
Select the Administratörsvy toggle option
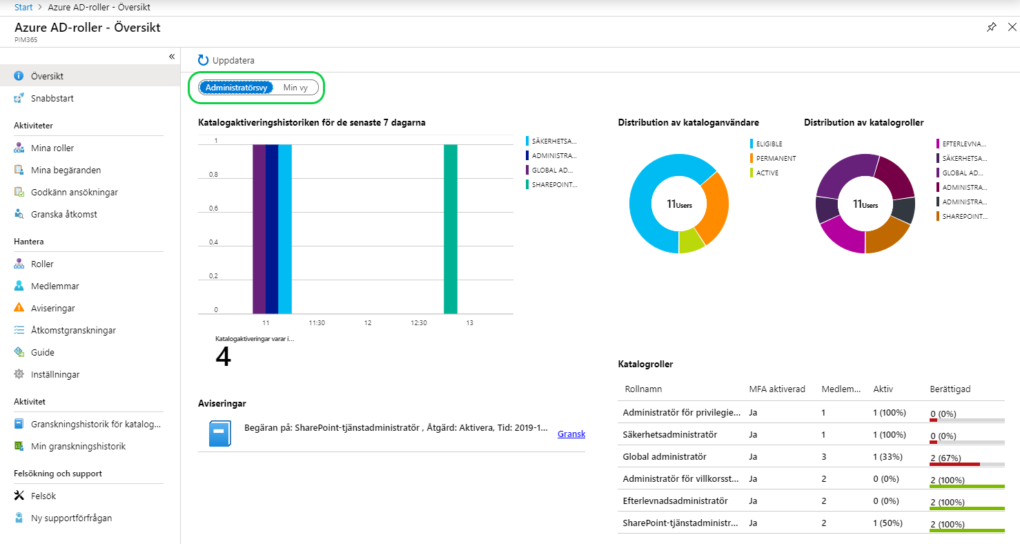tap(236, 87)
